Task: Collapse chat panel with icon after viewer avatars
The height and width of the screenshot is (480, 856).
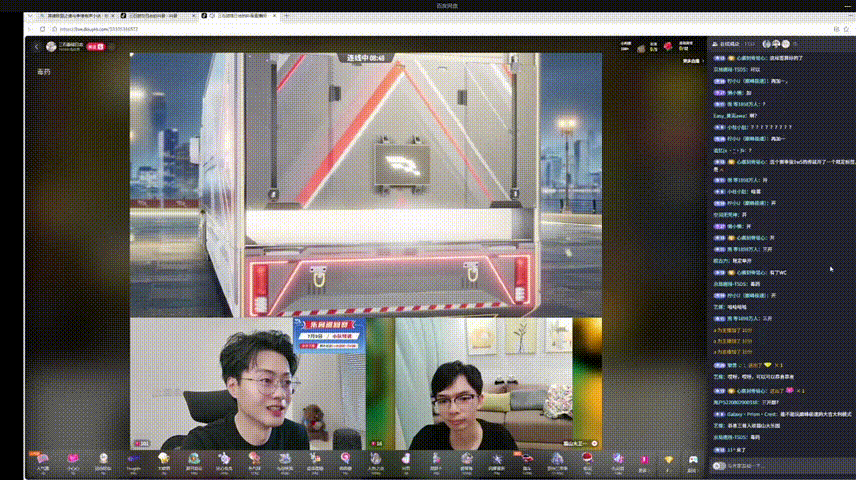Action: point(796,44)
